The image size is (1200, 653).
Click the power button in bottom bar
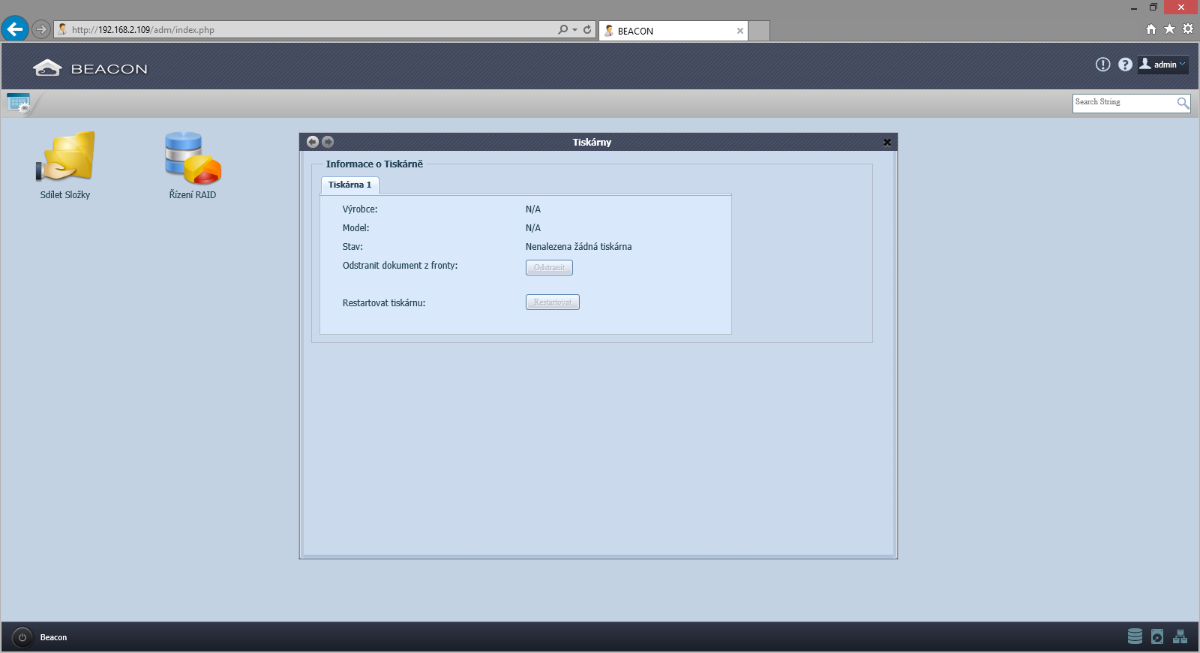point(22,637)
